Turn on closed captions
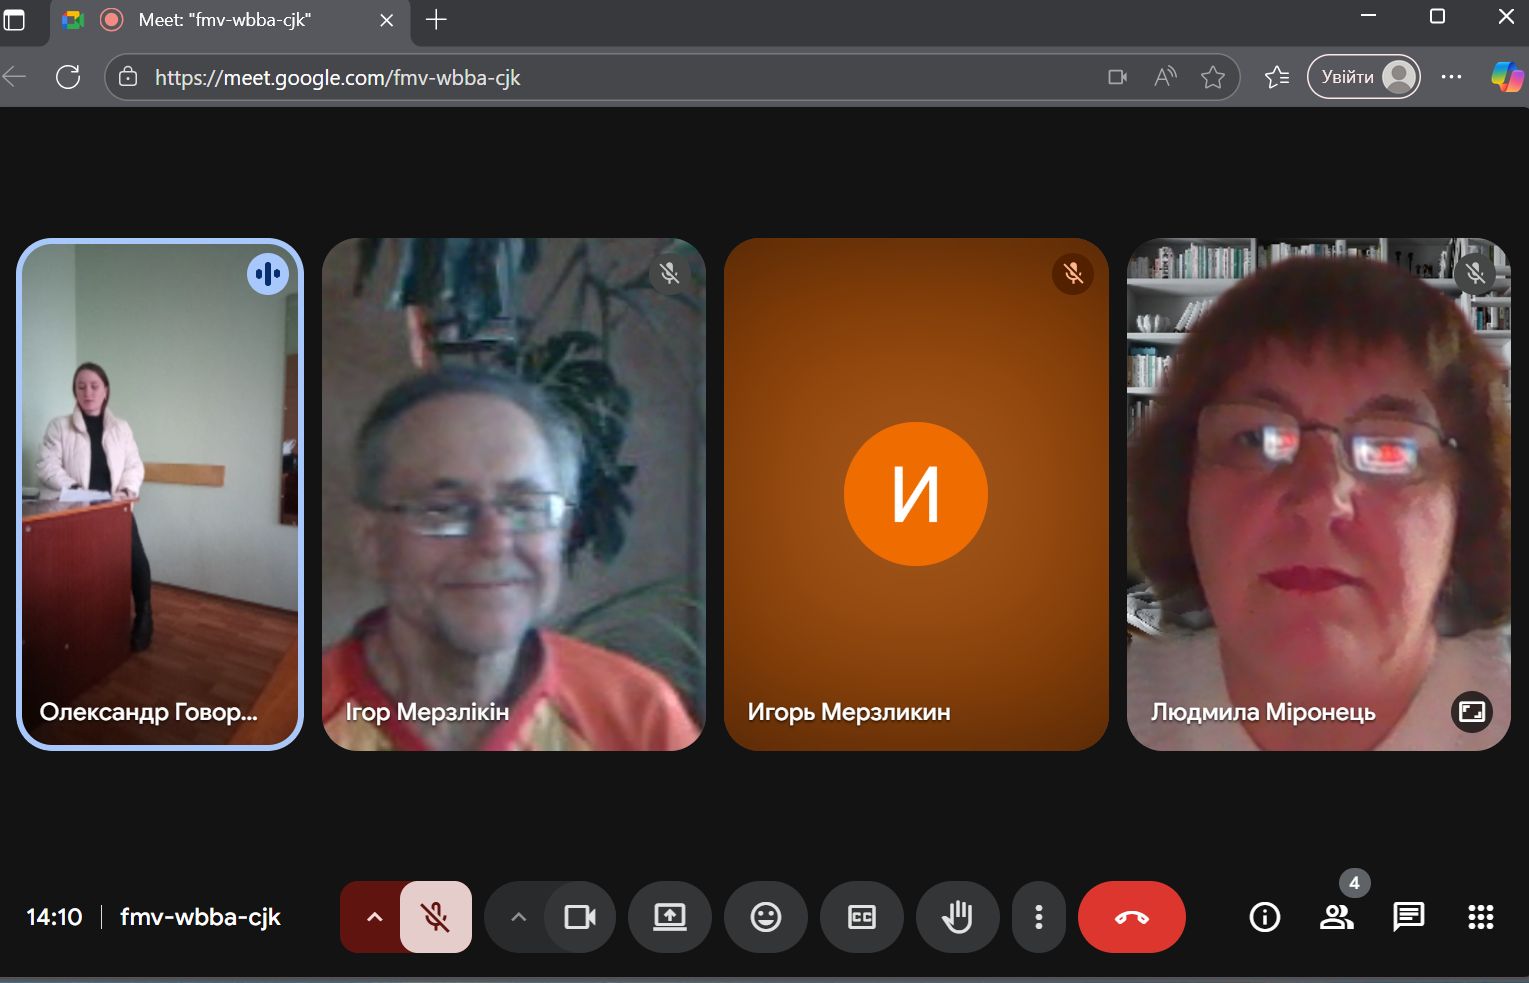This screenshot has width=1529, height=983. [861, 917]
